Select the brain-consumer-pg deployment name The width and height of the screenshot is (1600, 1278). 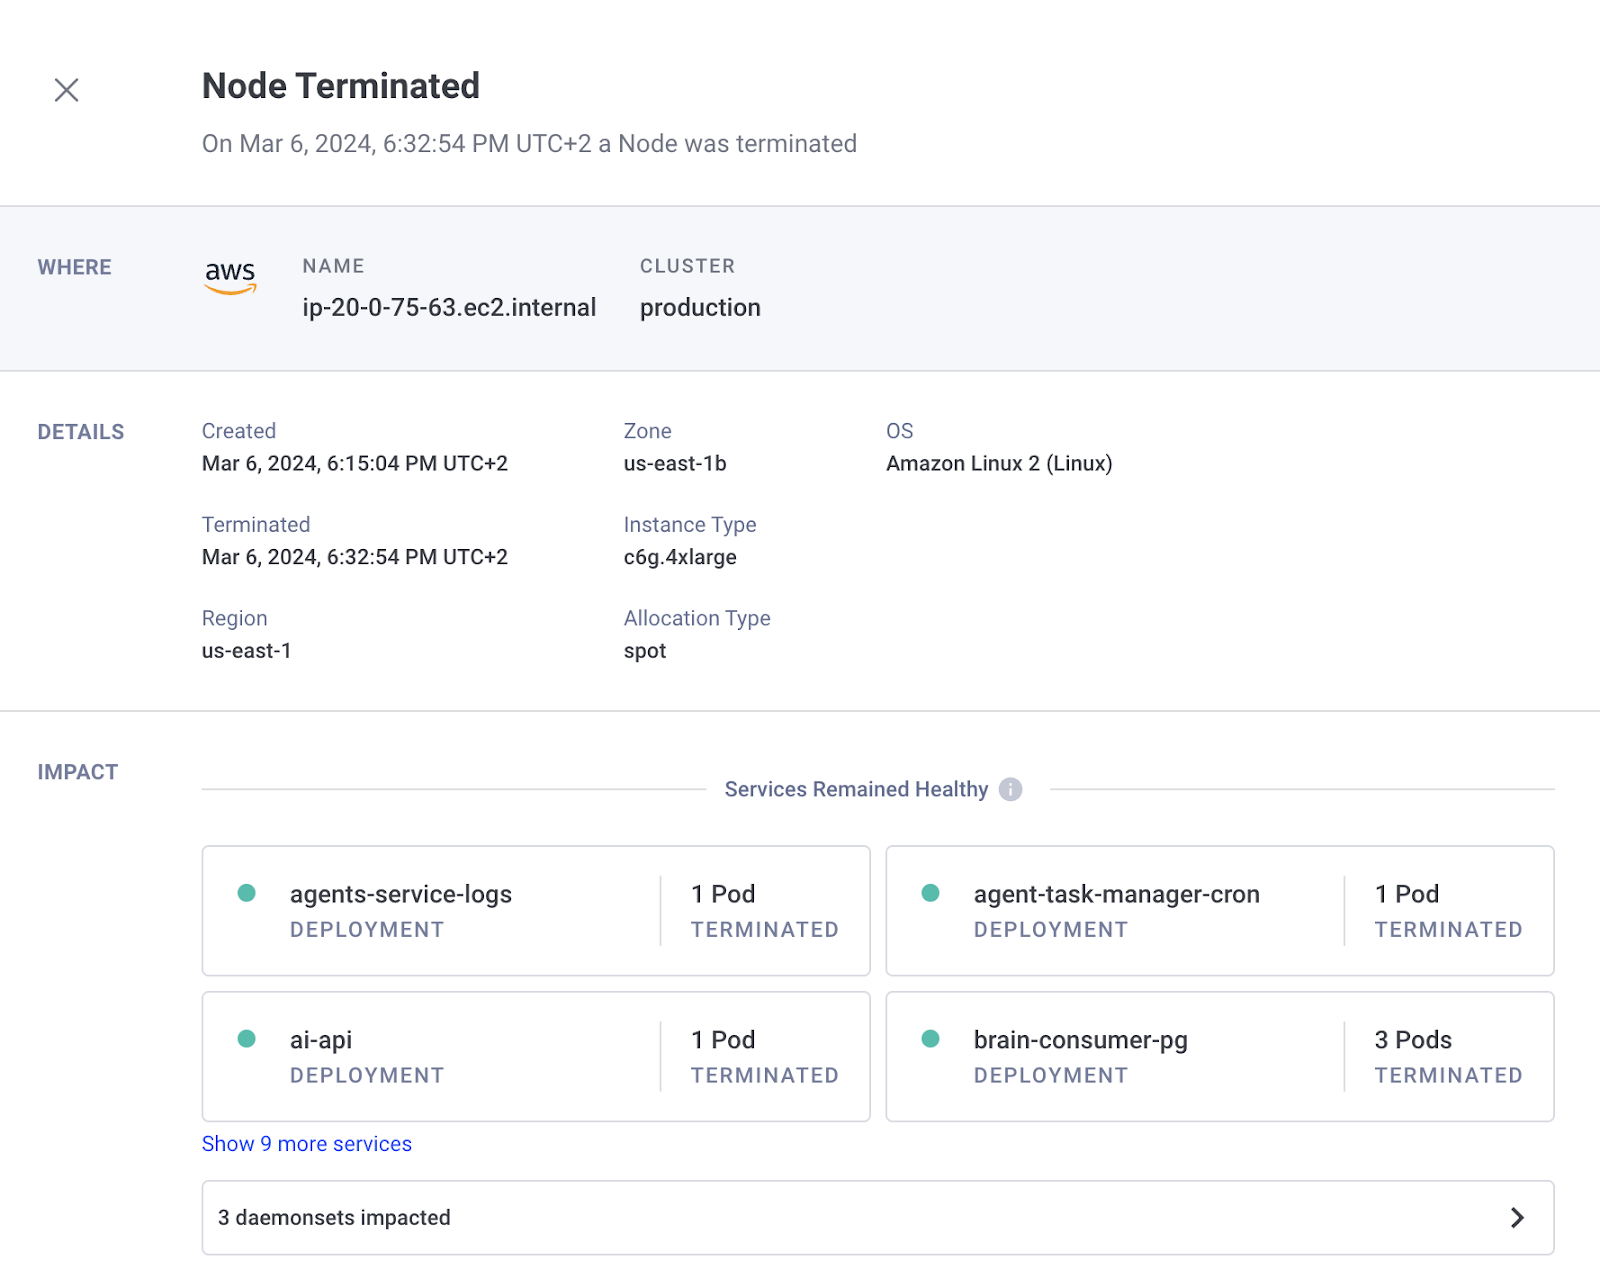click(1080, 1040)
